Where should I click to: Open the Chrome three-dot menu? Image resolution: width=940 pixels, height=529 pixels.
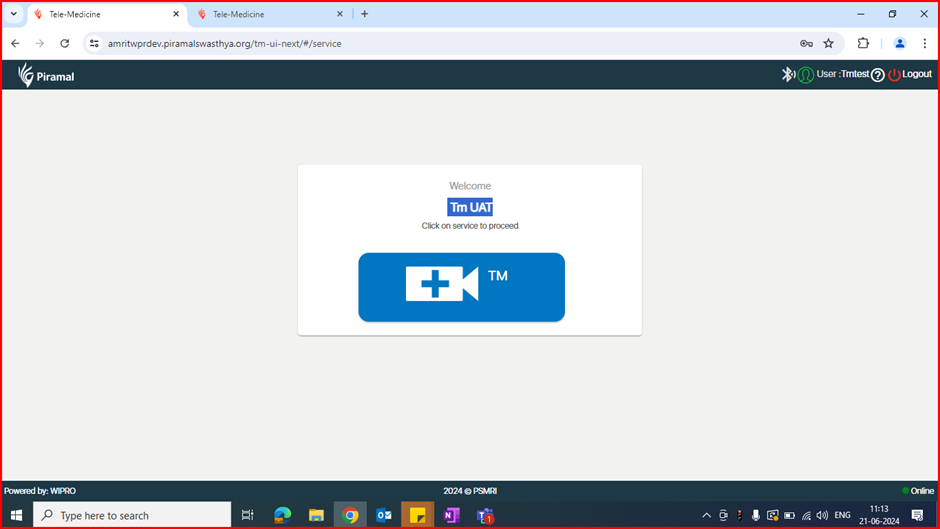coord(924,43)
